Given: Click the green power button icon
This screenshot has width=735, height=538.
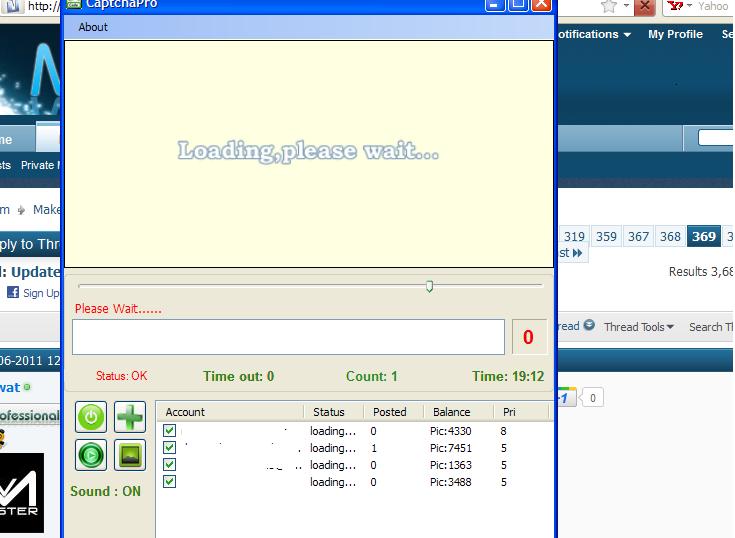Looking at the screenshot, I should 91,417.
